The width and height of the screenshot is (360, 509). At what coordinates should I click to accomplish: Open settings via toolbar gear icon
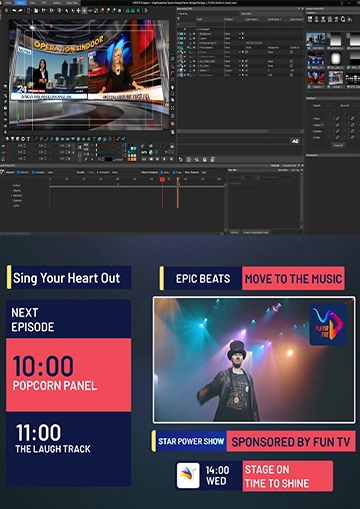click(119, 11)
